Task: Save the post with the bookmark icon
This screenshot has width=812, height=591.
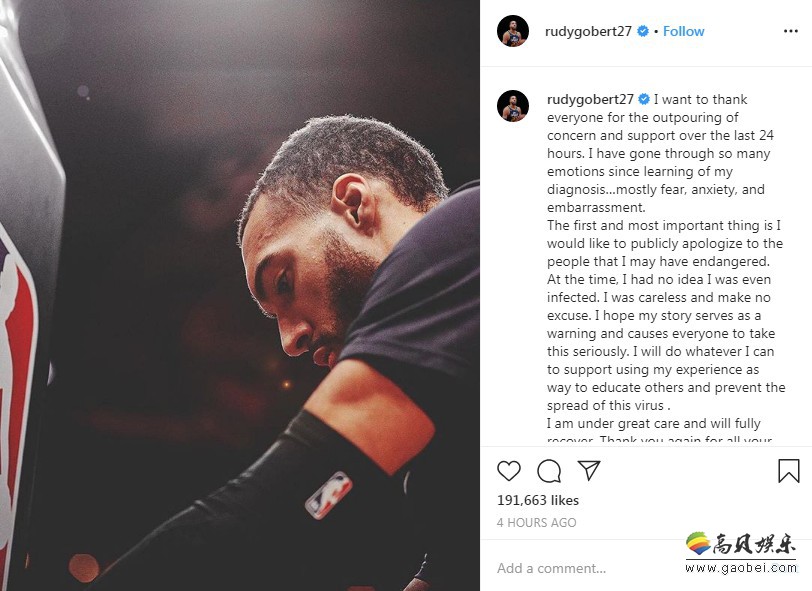Action: point(789,471)
